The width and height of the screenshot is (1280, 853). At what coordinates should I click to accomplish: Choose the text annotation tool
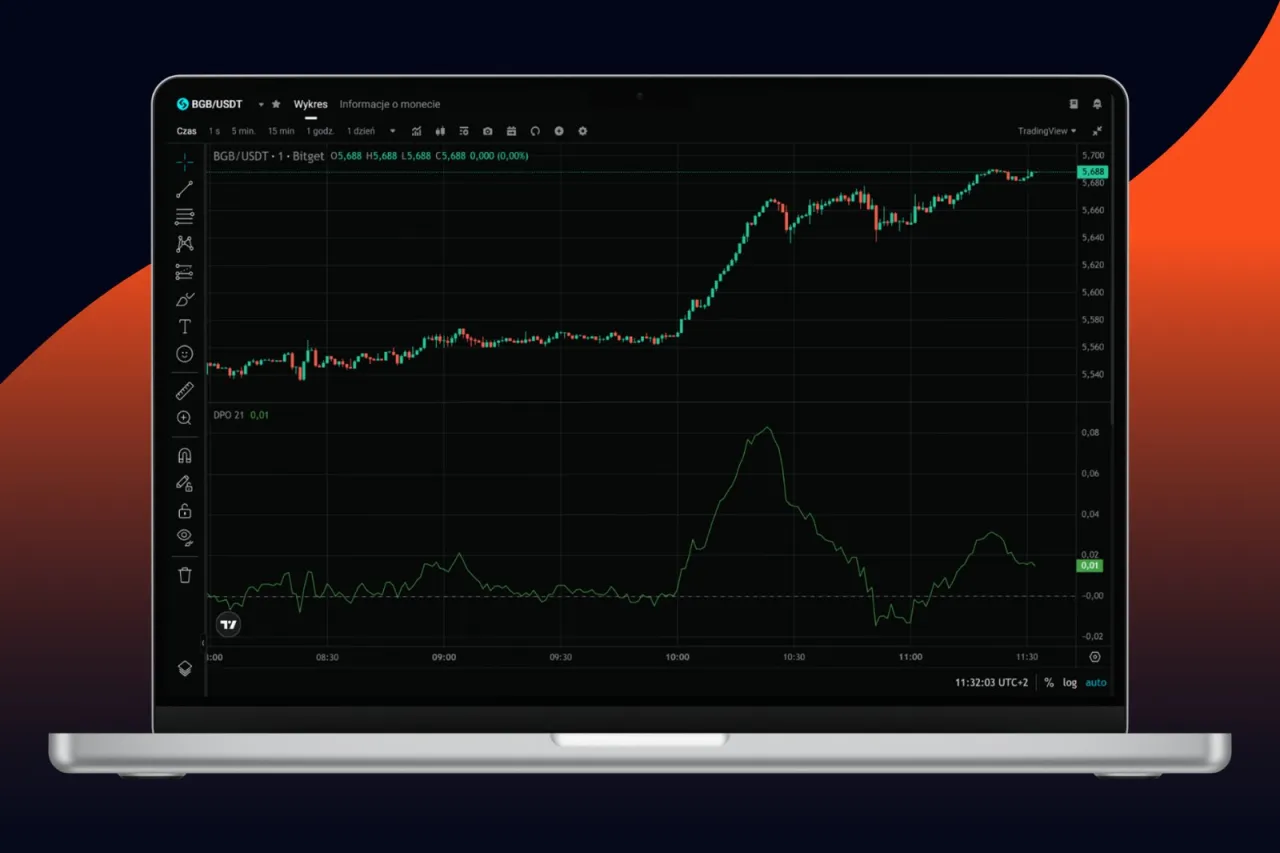point(184,326)
